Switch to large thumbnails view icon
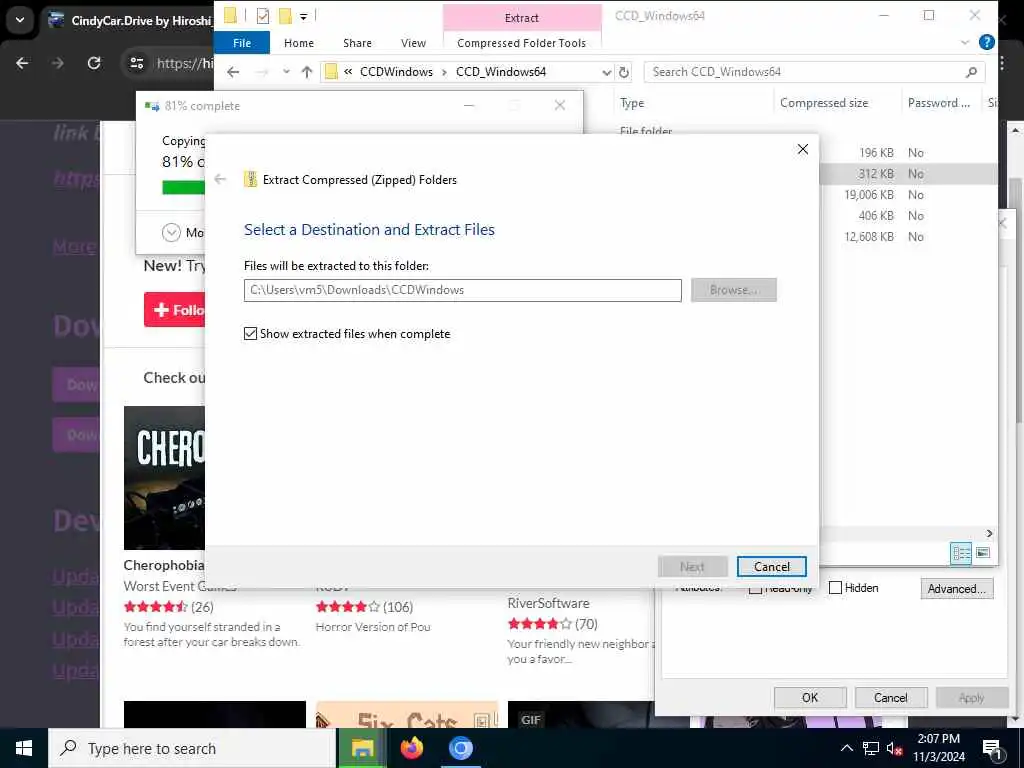The width and height of the screenshot is (1024, 768). (982, 553)
